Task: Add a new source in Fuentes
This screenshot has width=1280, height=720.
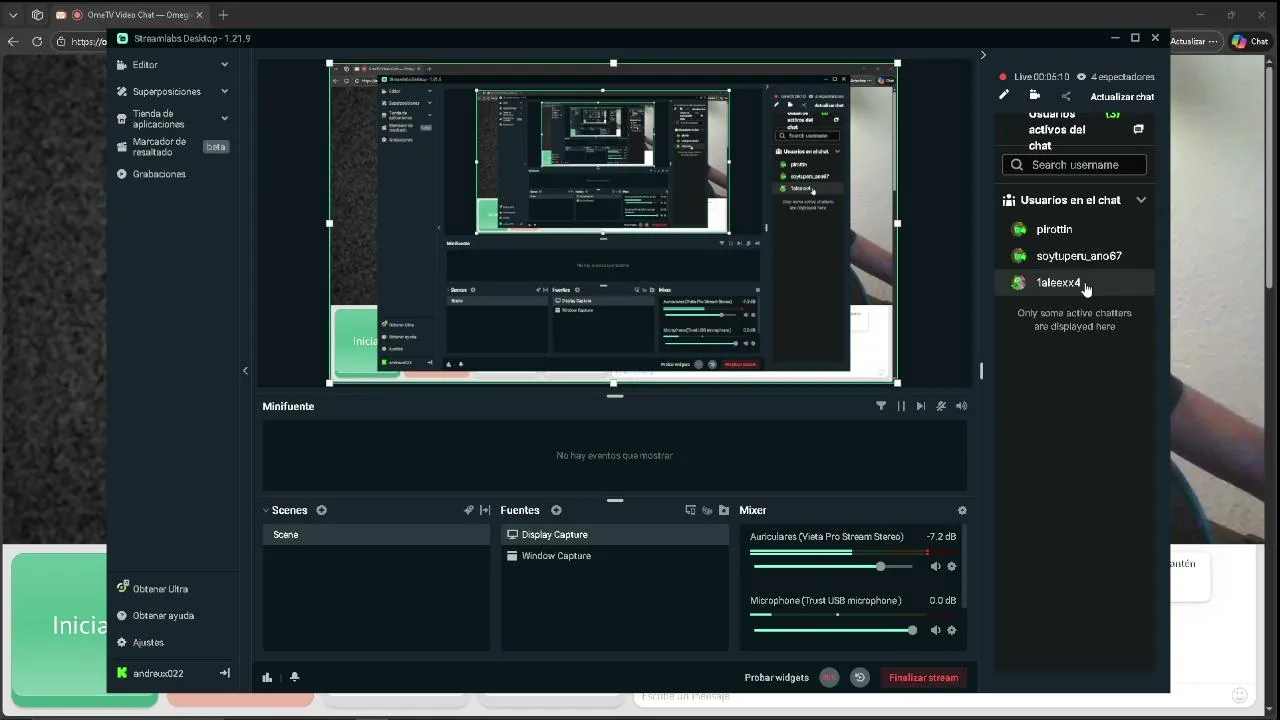Action: click(556, 510)
